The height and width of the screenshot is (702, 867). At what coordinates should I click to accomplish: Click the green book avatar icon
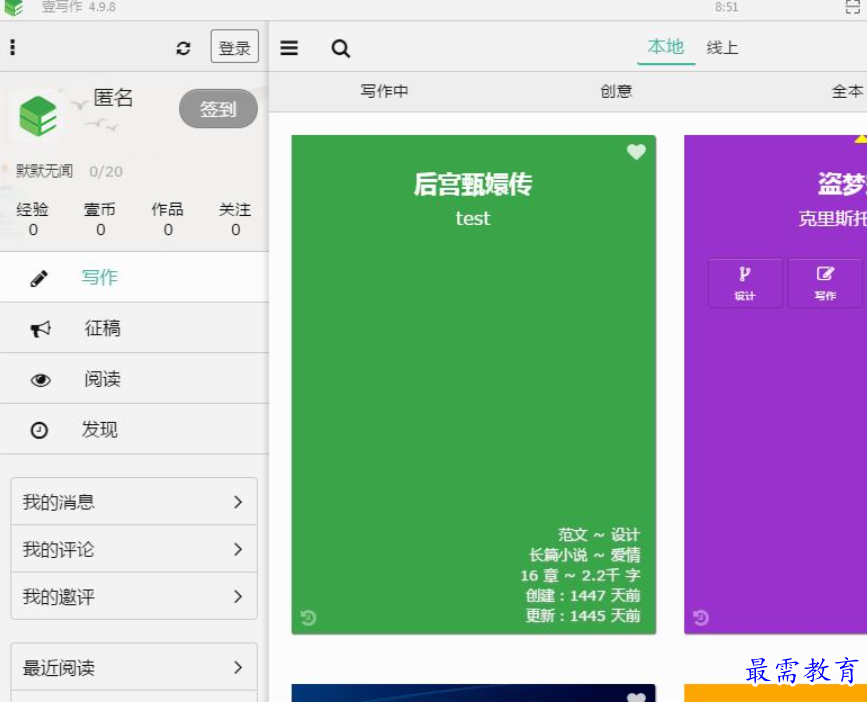pos(38,115)
